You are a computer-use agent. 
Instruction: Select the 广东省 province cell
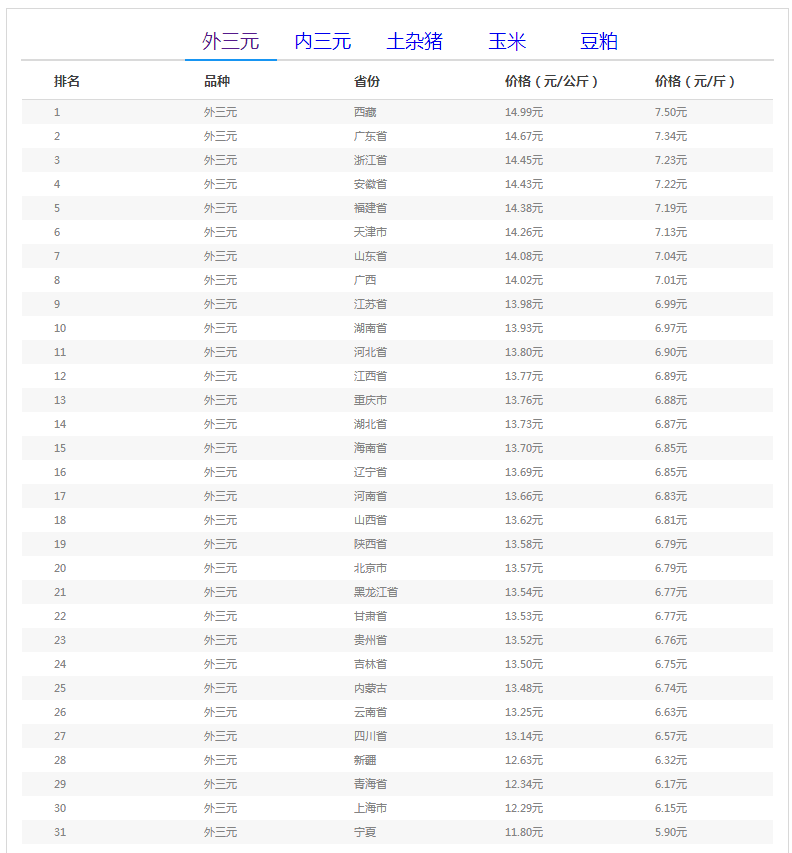coord(370,136)
